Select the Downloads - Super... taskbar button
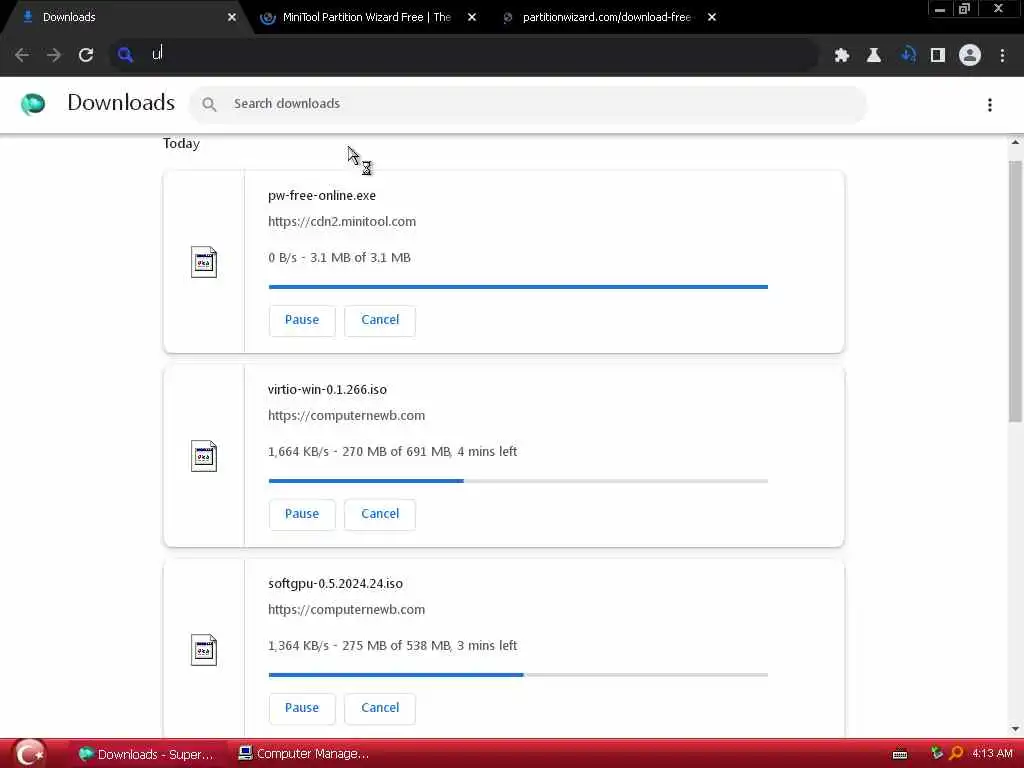The height and width of the screenshot is (768, 1024). tap(146, 754)
